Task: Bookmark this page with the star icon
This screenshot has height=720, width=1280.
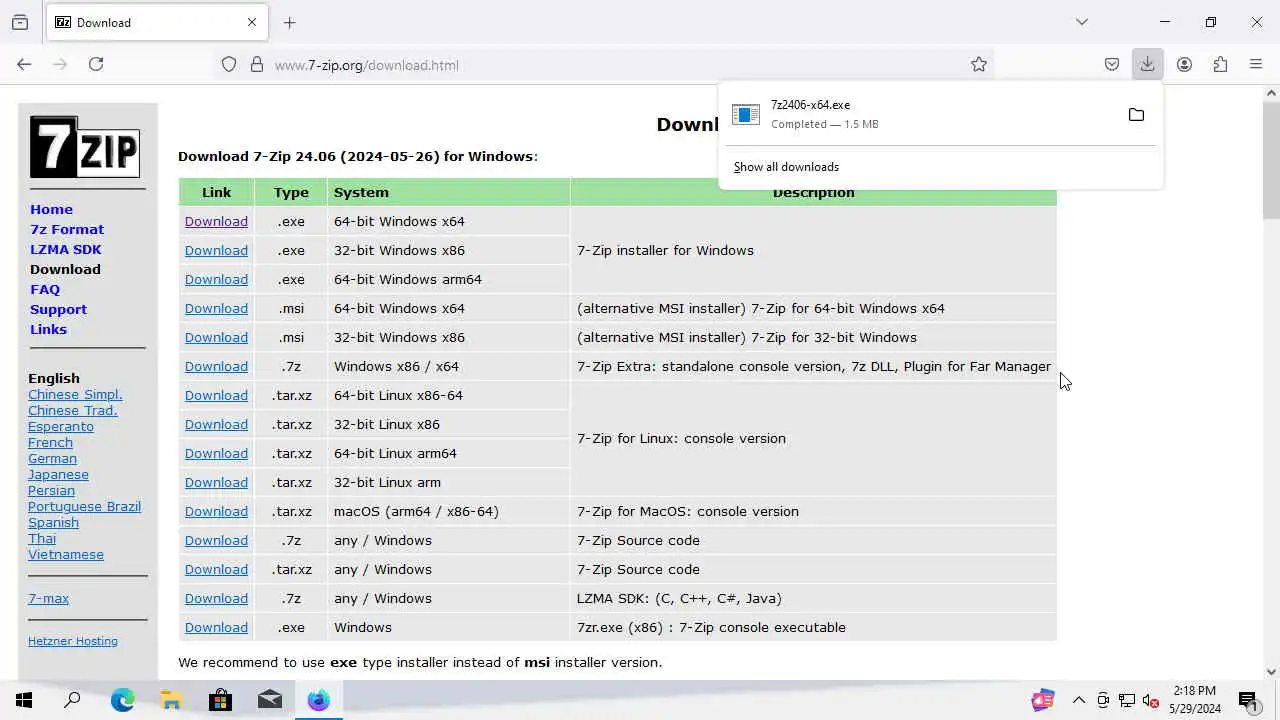Action: (x=979, y=65)
